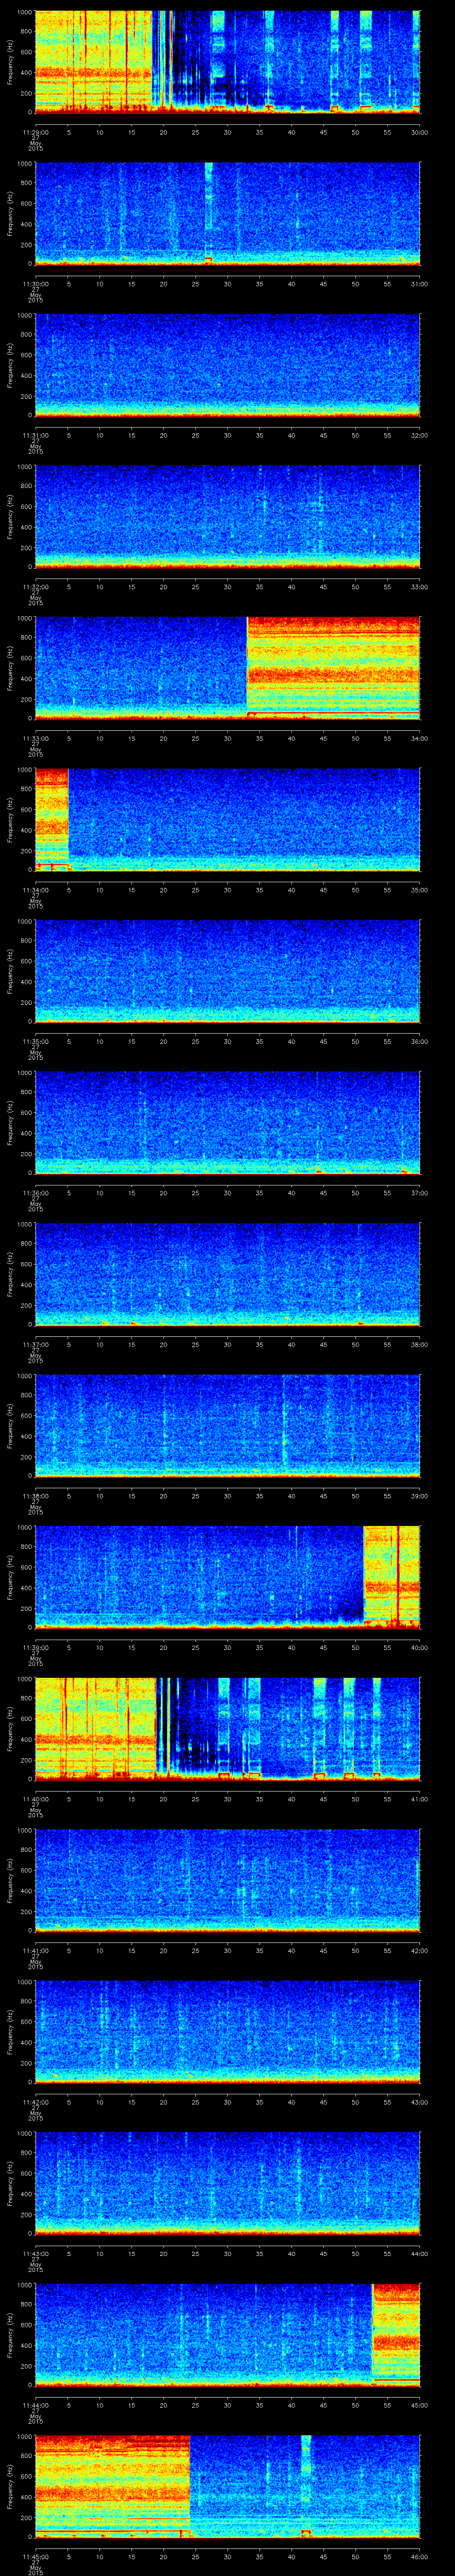The width and height of the screenshot is (455, 2576).
Task: Click the '11:32:00' time axis label
Action: click(35, 587)
